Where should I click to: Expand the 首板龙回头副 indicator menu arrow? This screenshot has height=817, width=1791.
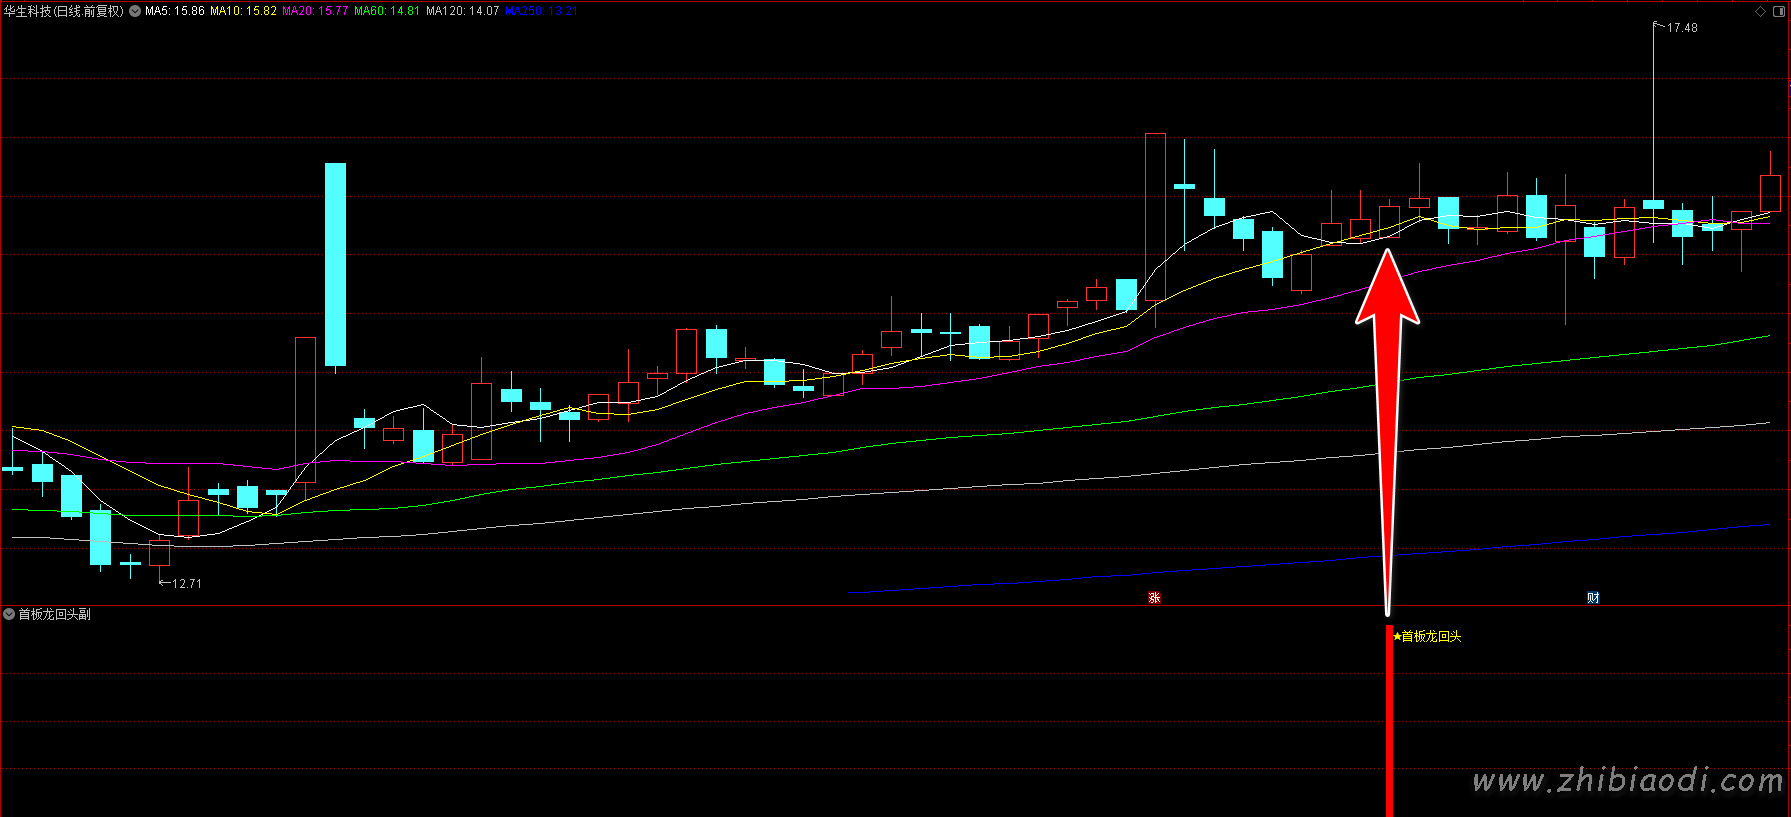pyautogui.click(x=9, y=614)
